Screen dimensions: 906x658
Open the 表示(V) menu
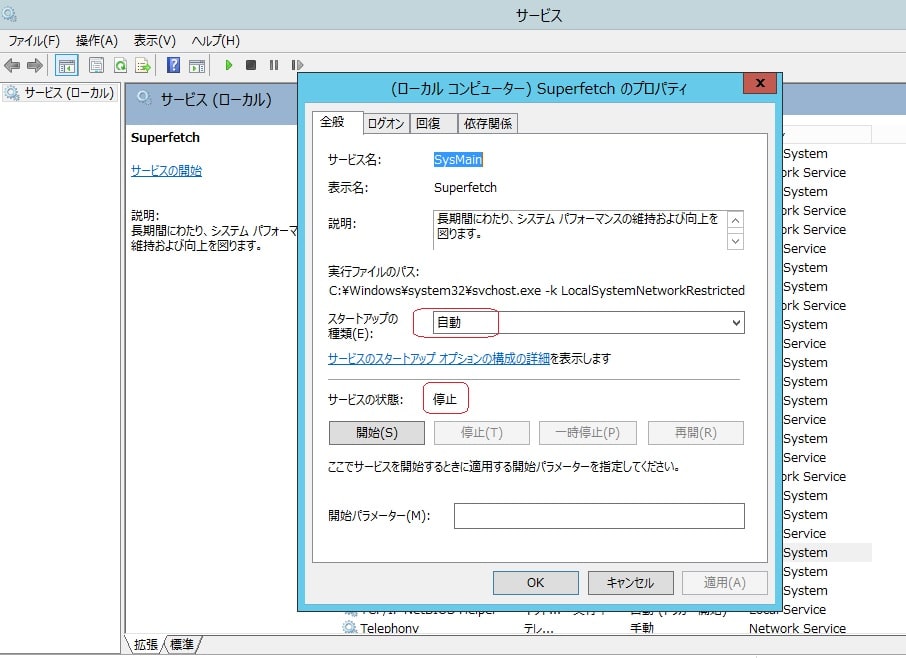pyautogui.click(x=154, y=40)
